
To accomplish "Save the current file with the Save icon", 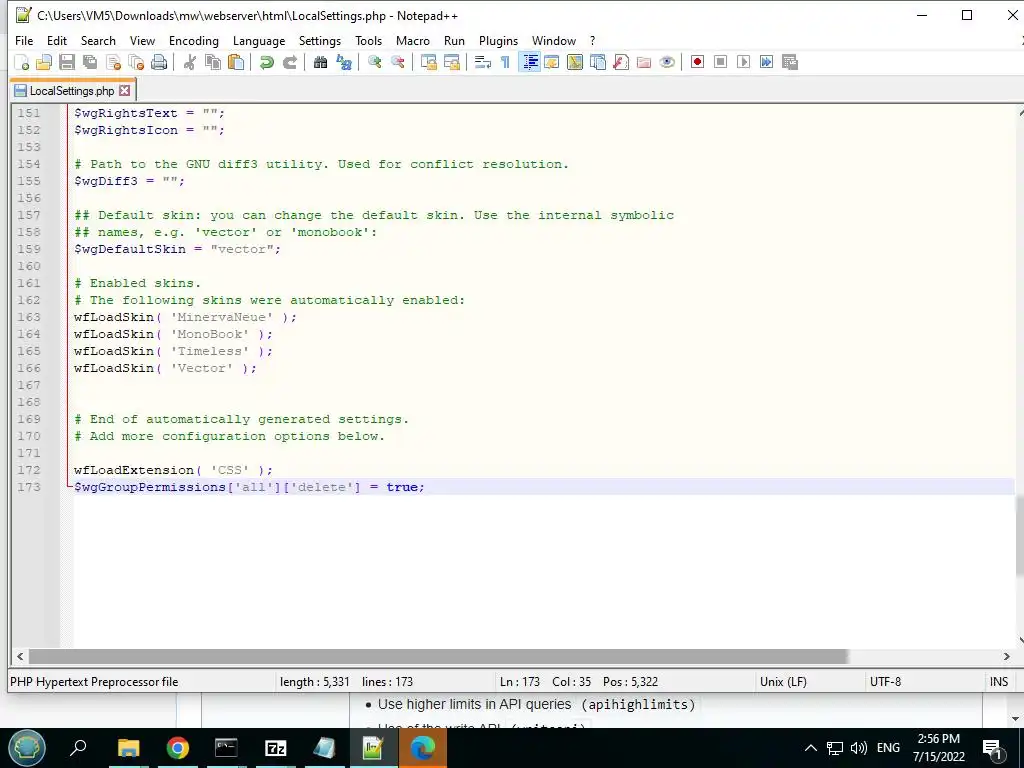I will 67,62.
